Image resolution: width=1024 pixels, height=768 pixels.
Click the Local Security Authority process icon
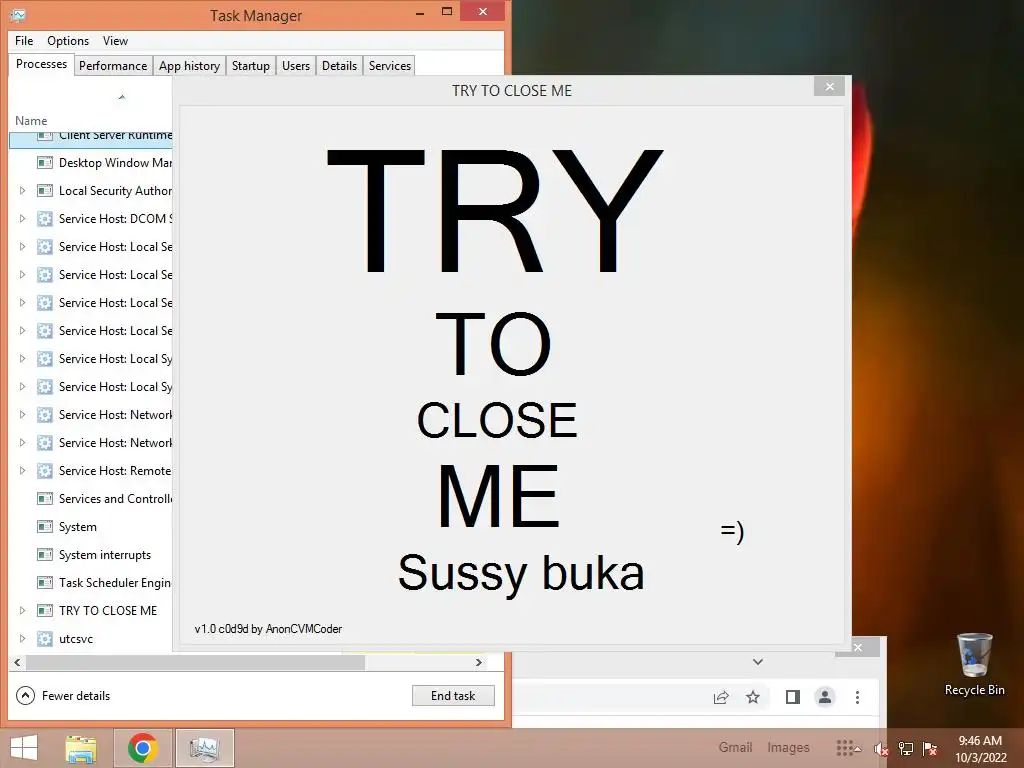pyautogui.click(x=44, y=191)
